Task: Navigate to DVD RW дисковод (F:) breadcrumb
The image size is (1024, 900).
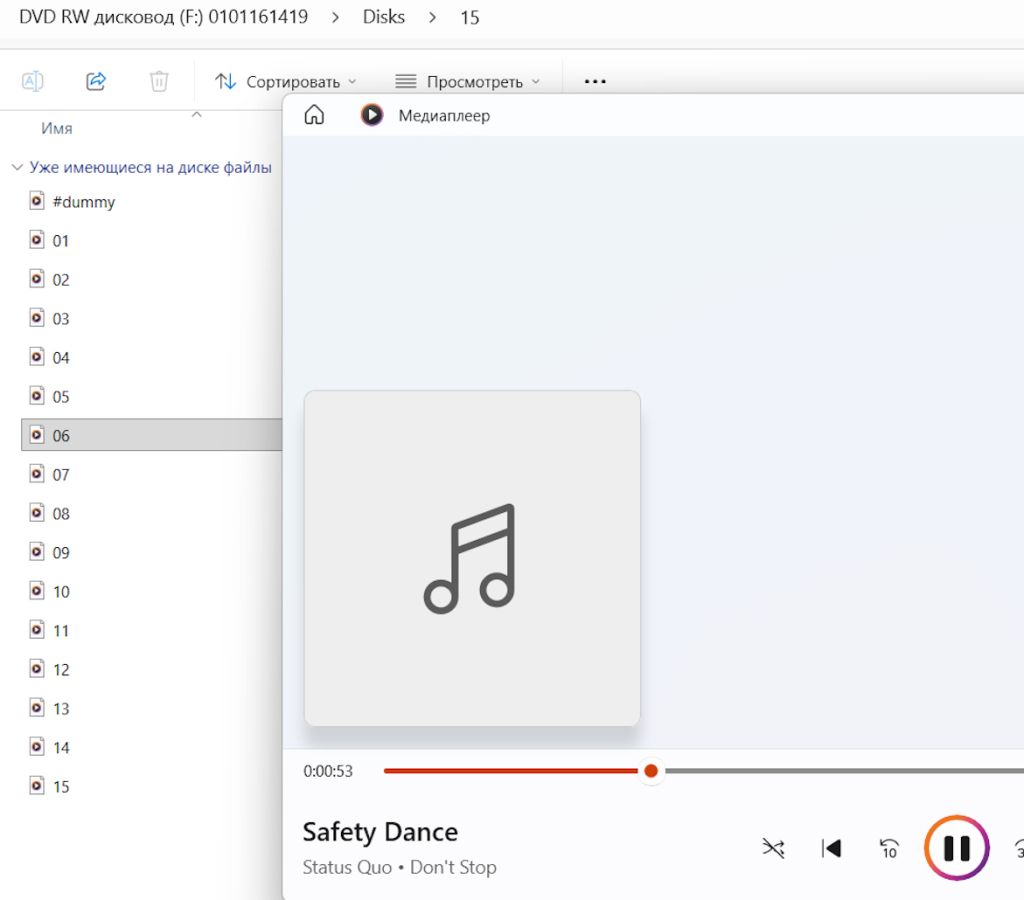Action: pyautogui.click(x=163, y=17)
